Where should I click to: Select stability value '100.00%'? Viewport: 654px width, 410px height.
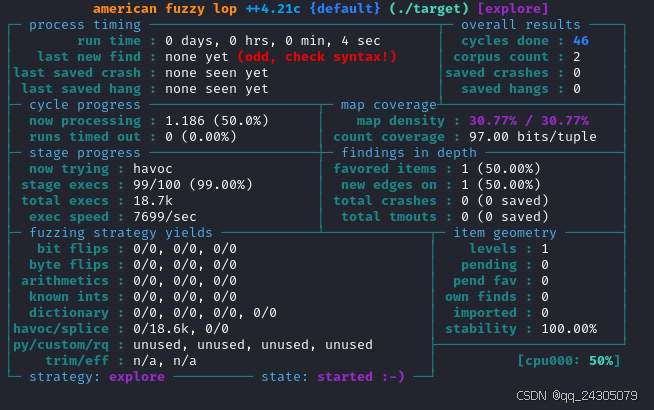pos(569,329)
